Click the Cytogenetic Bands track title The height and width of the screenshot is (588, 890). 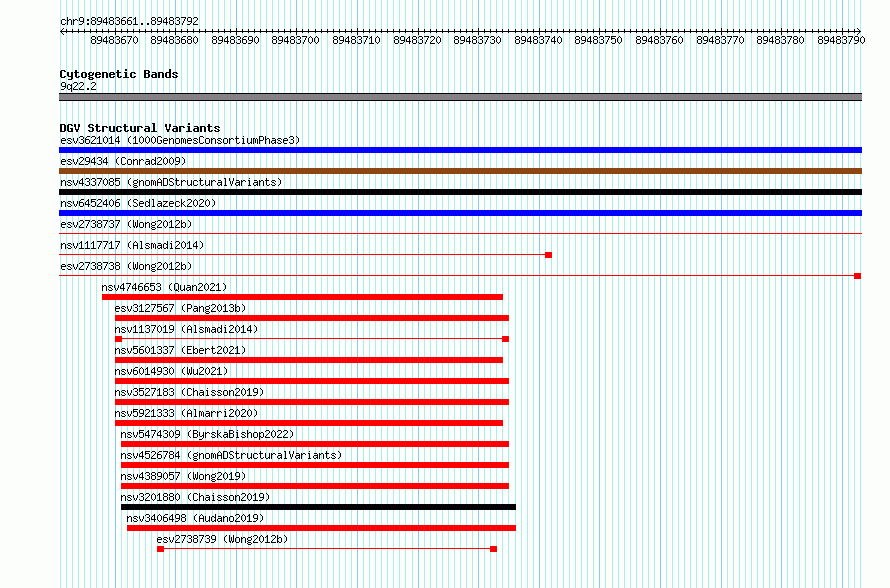[x=119, y=74]
